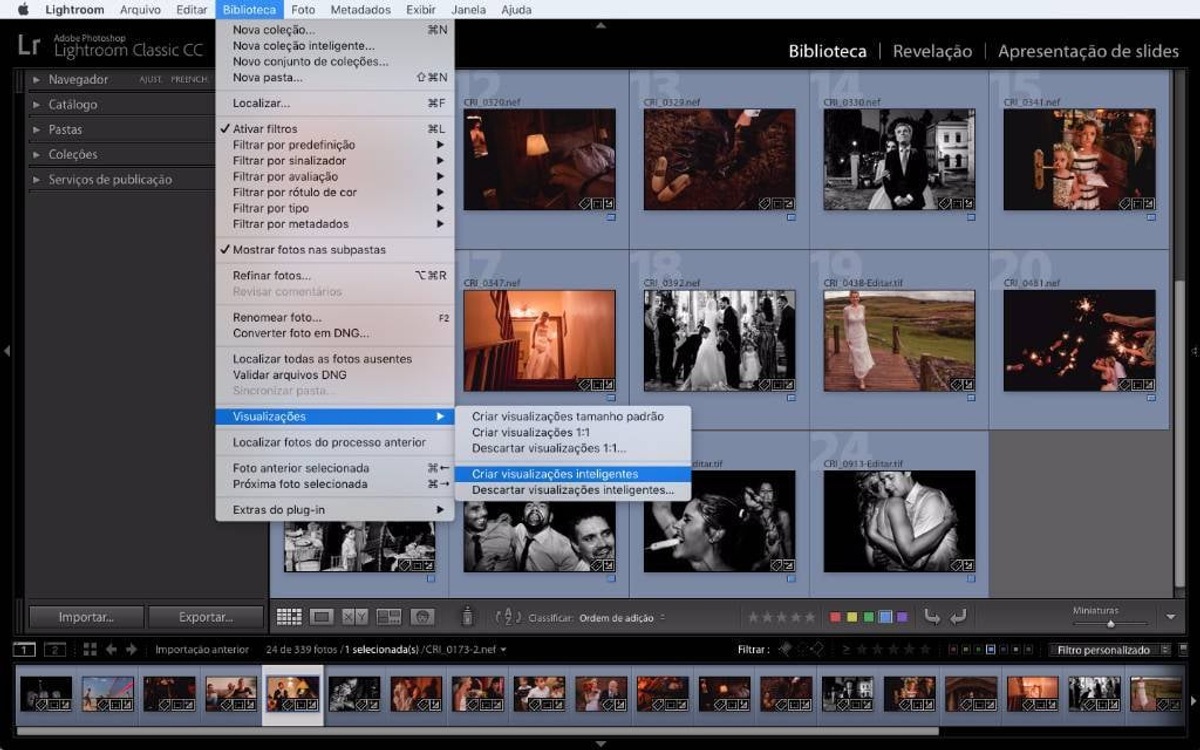
Task: Click the filmstrip horizontal scrollbar
Action: [x=478, y=731]
